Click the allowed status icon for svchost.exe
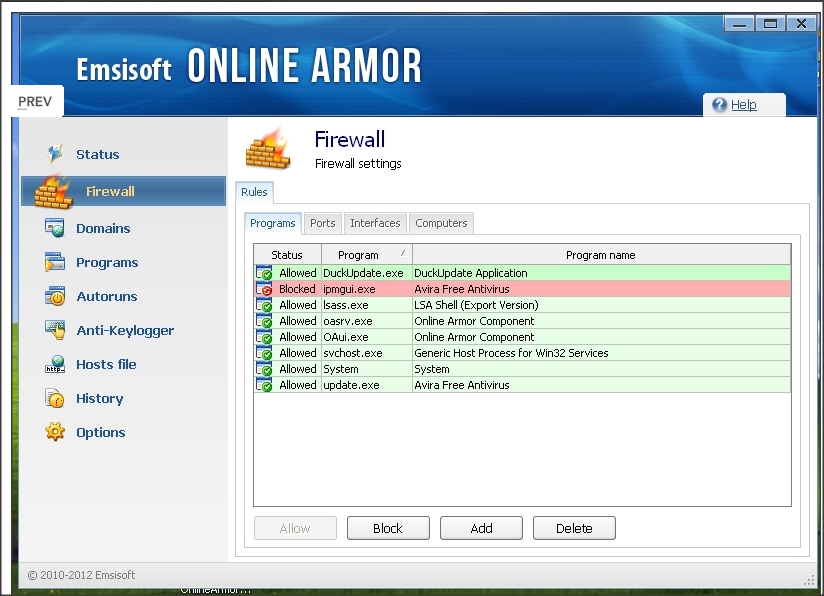Screen dimensions: 824x596 click(264, 353)
